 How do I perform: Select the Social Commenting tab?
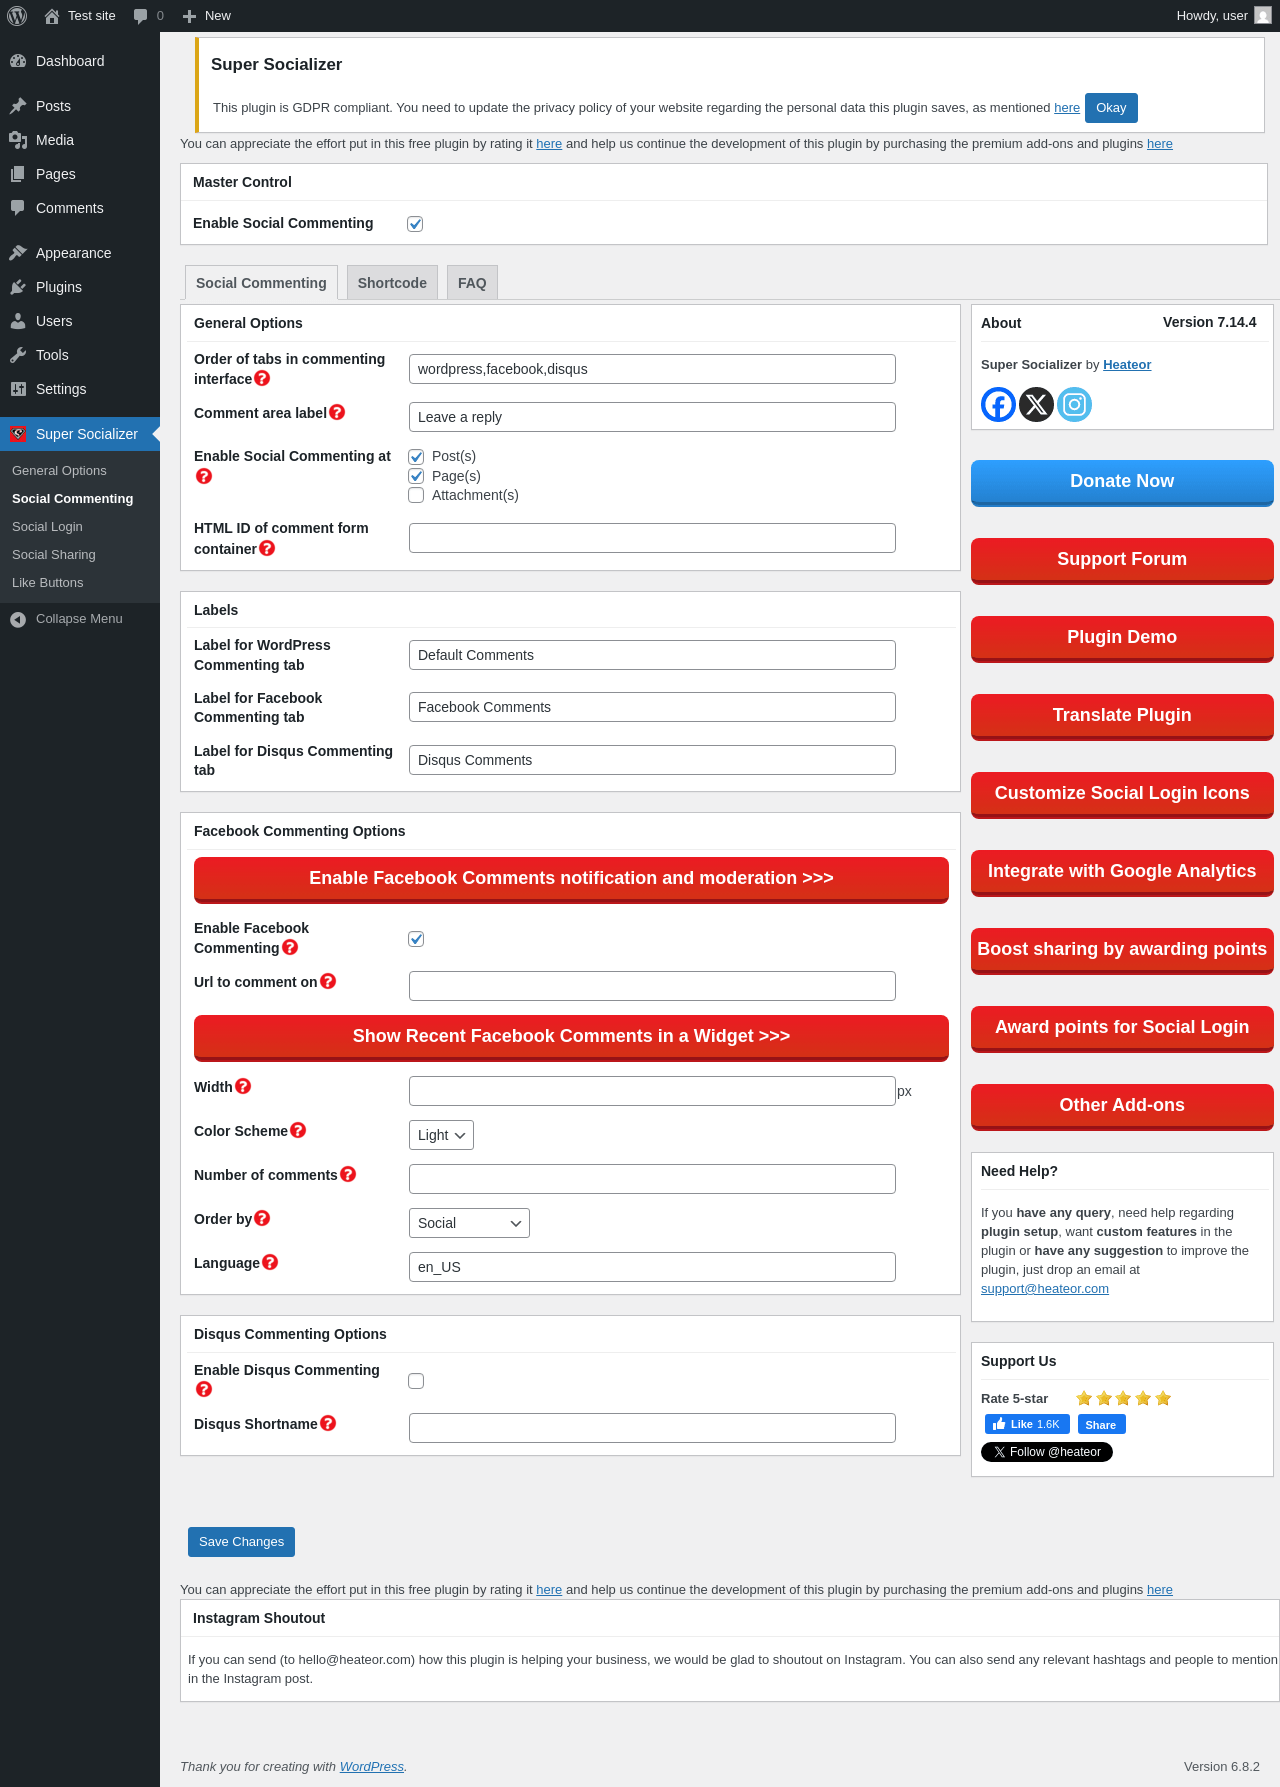tap(261, 283)
